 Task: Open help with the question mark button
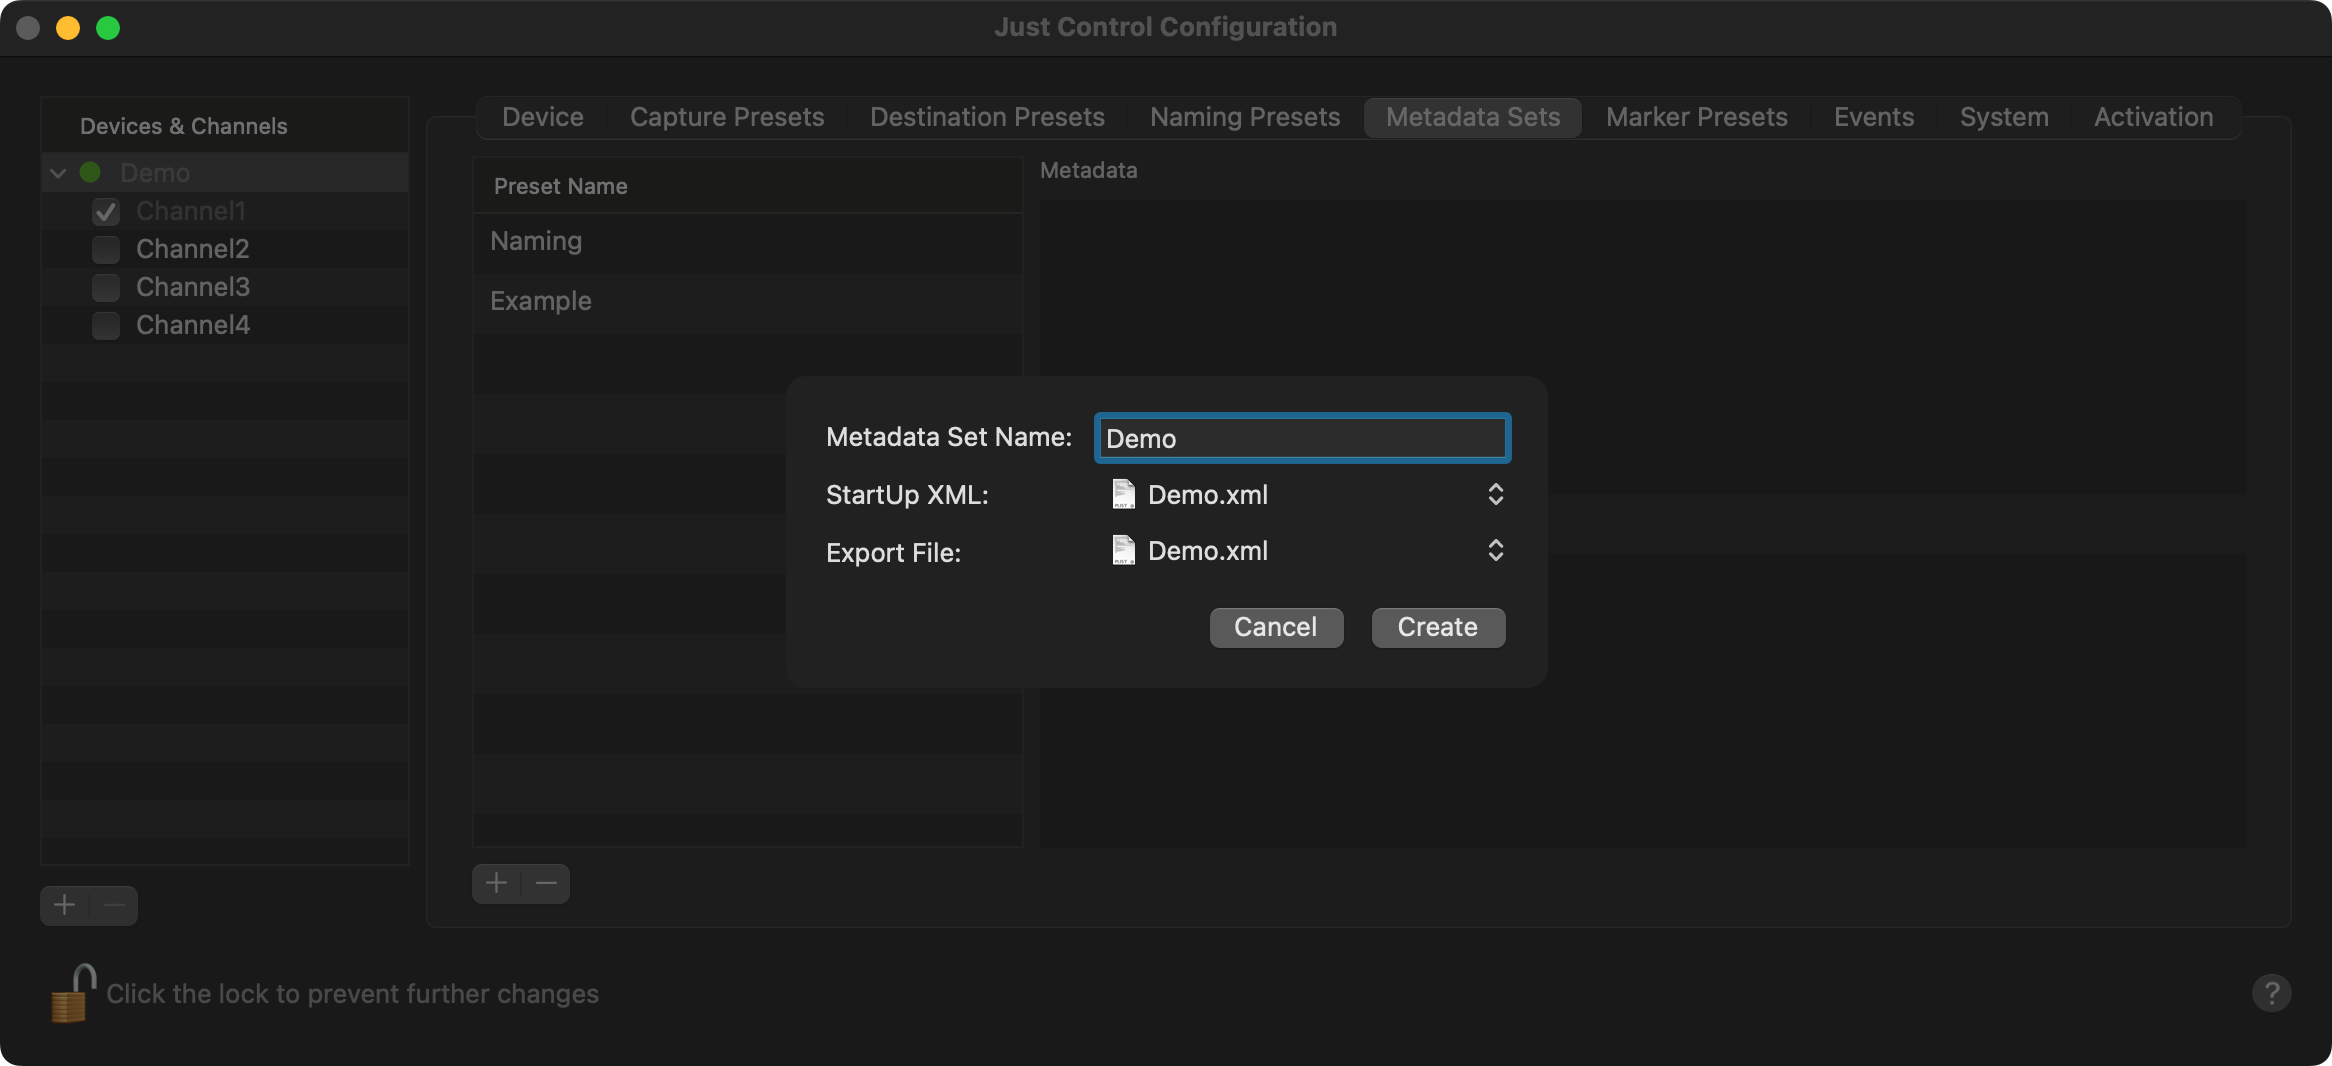pyautogui.click(x=2271, y=993)
